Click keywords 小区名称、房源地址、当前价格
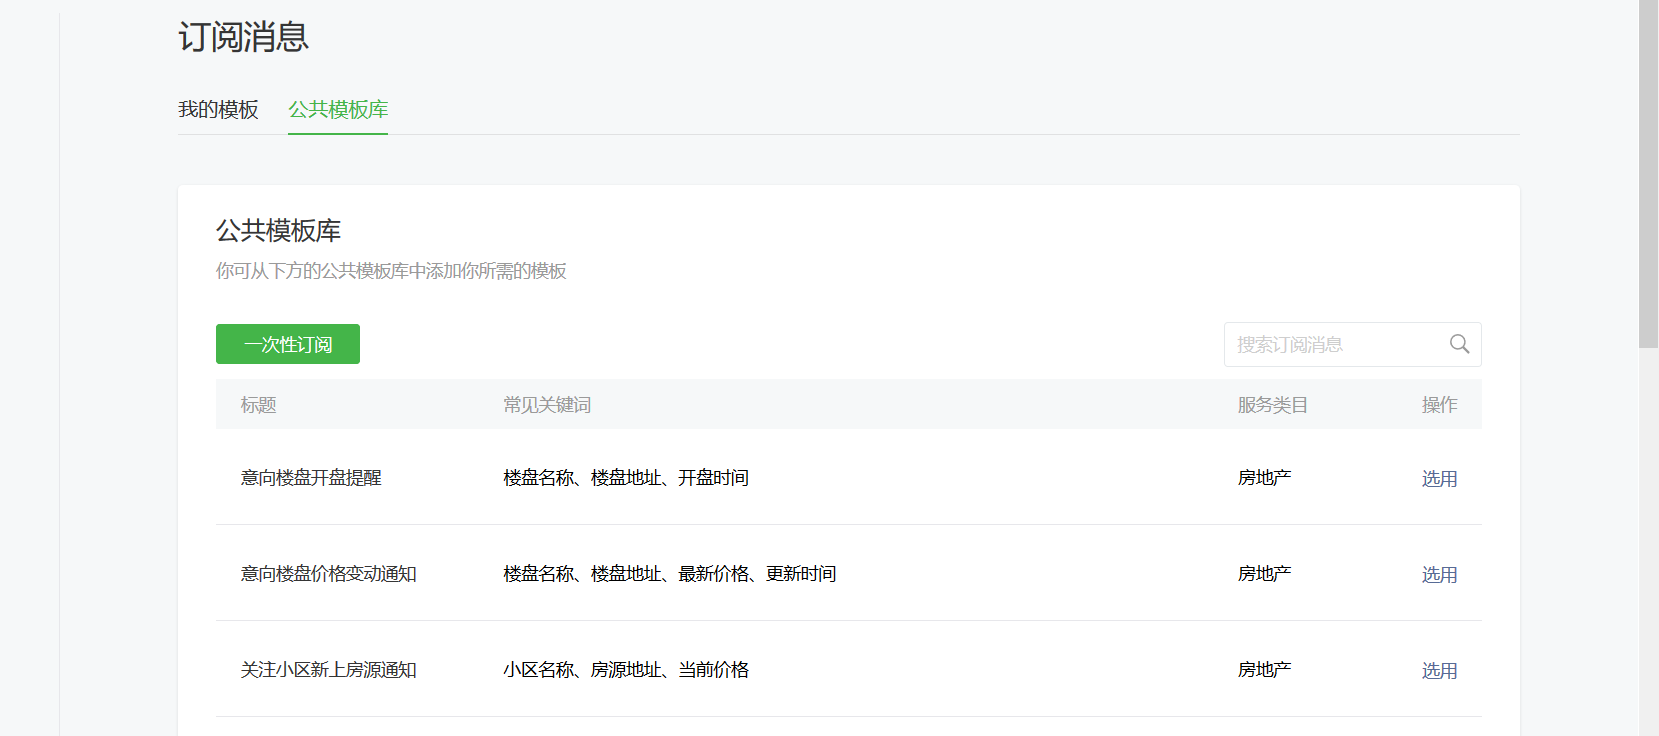The width and height of the screenshot is (1659, 736). 626,670
